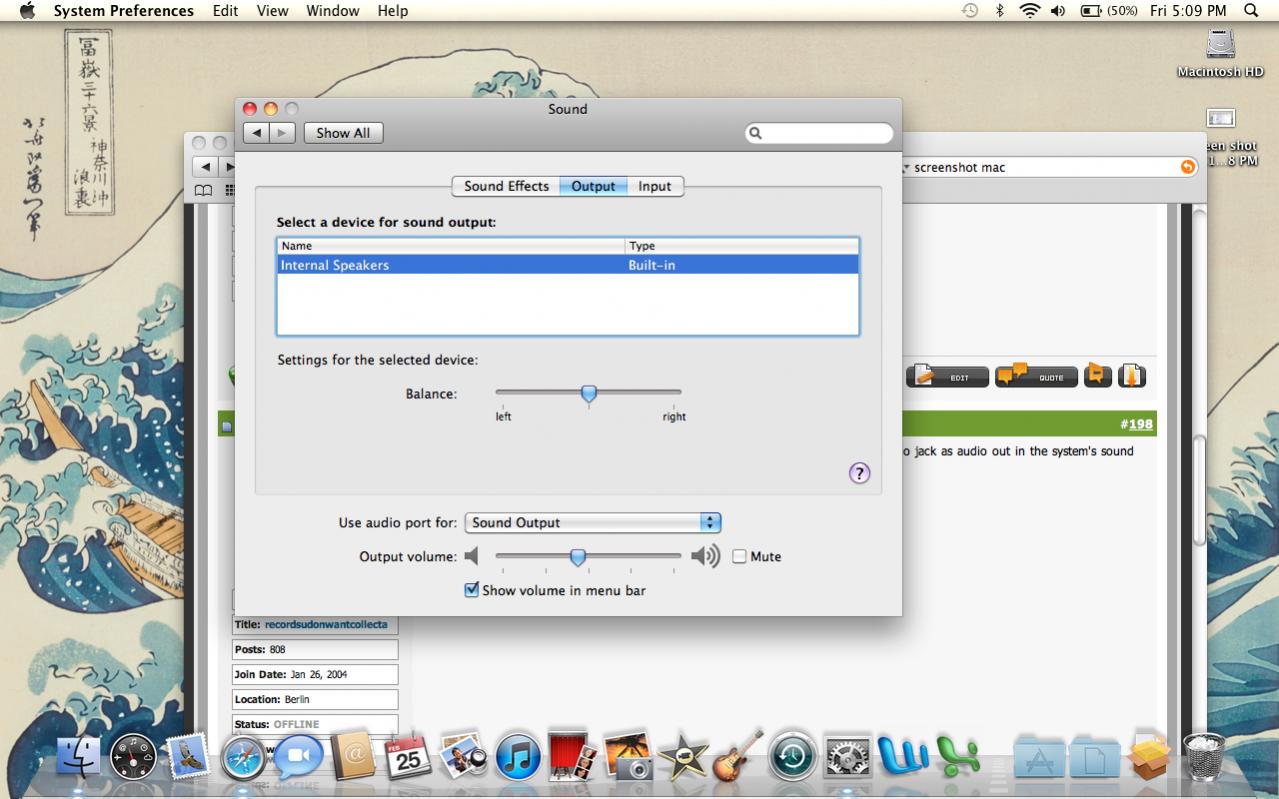1279x799 pixels.
Task: Click the Name column header
Action: [451, 246]
